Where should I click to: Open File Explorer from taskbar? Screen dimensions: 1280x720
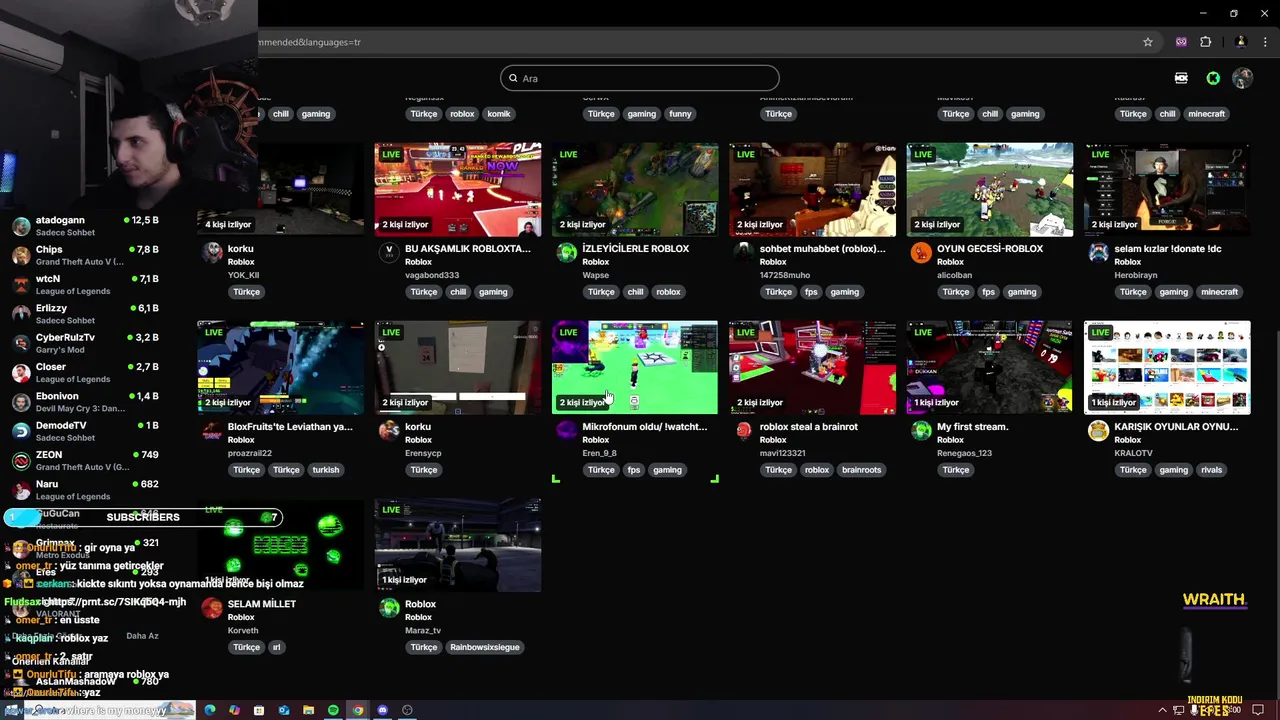click(x=308, y=710)
